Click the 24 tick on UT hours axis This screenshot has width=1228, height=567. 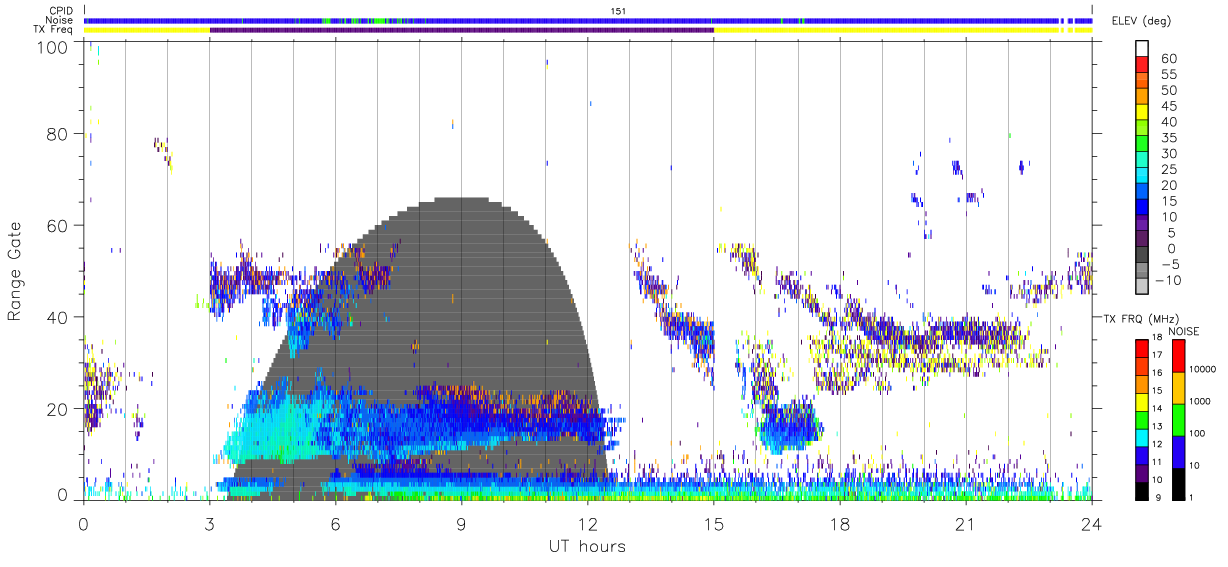point(1092,523)
